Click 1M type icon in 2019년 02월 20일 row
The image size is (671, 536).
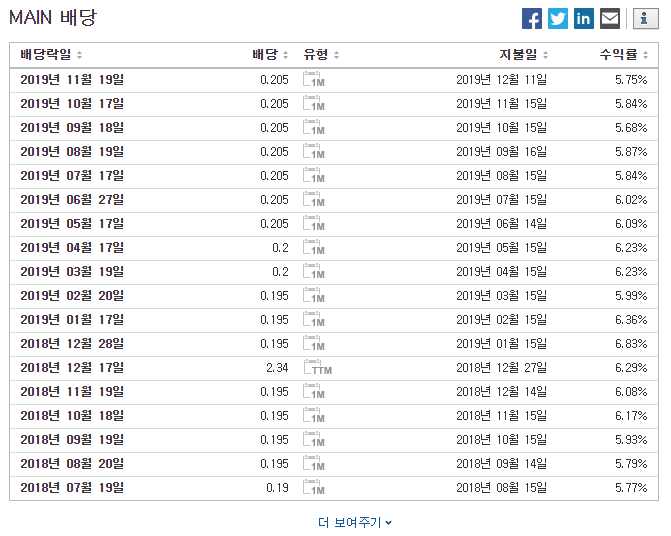[314, 295]
